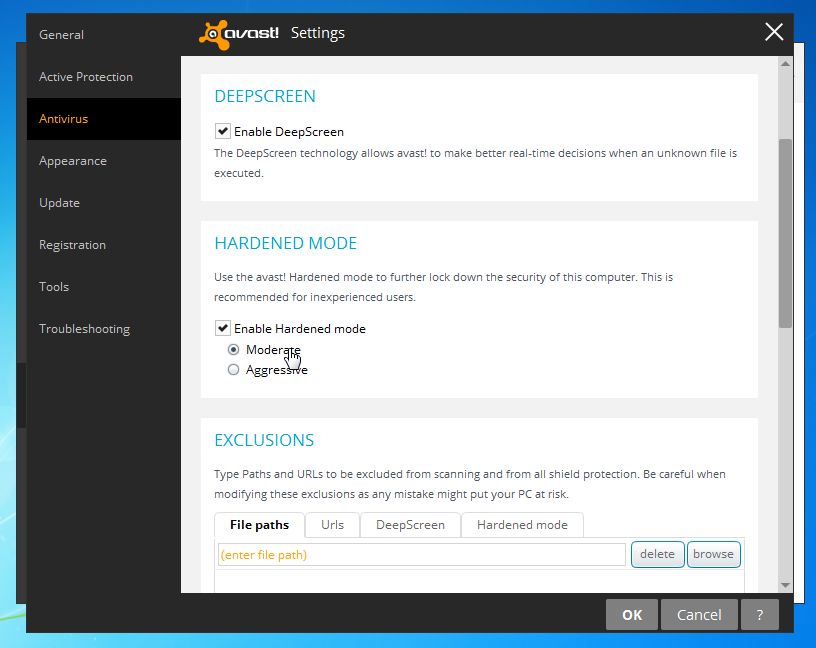Open the General settings section
Viewport: 816px width, 648px height.
(x=61, y=35)
